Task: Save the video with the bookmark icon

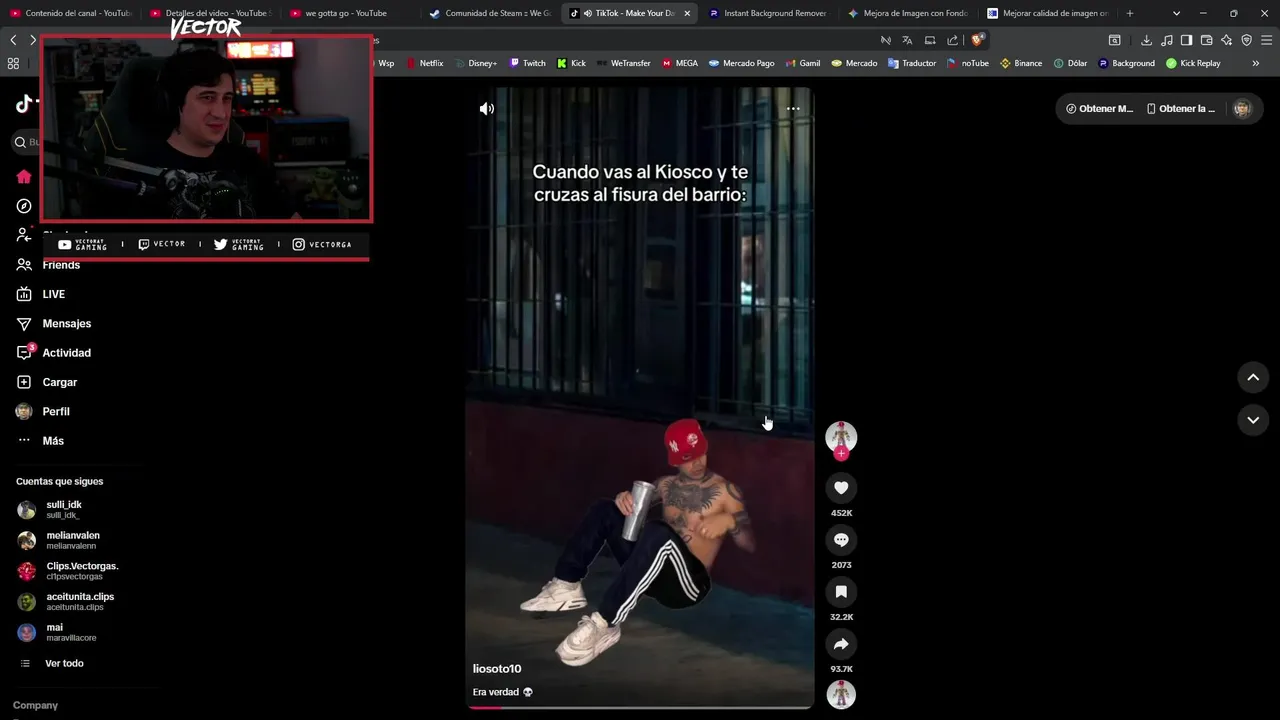Action: (841, 592)
